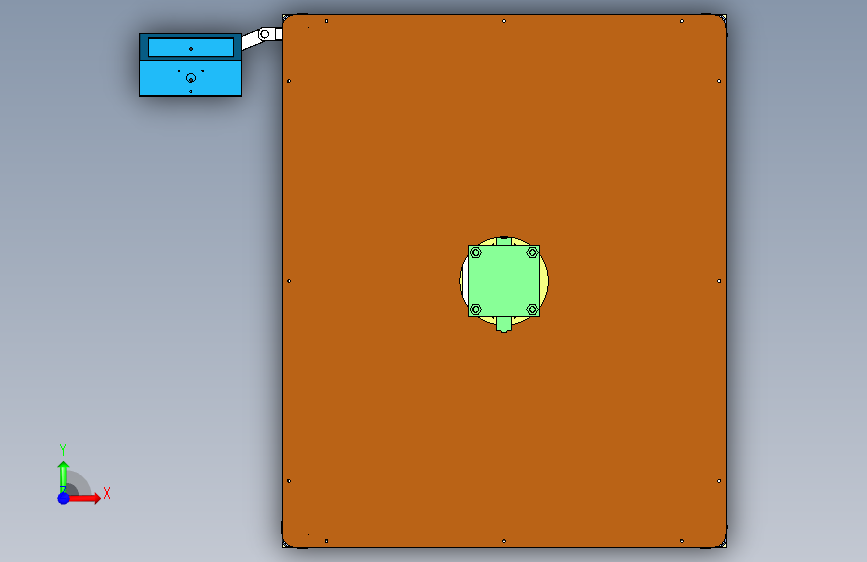Click the green Y axis label

(63, 450)
